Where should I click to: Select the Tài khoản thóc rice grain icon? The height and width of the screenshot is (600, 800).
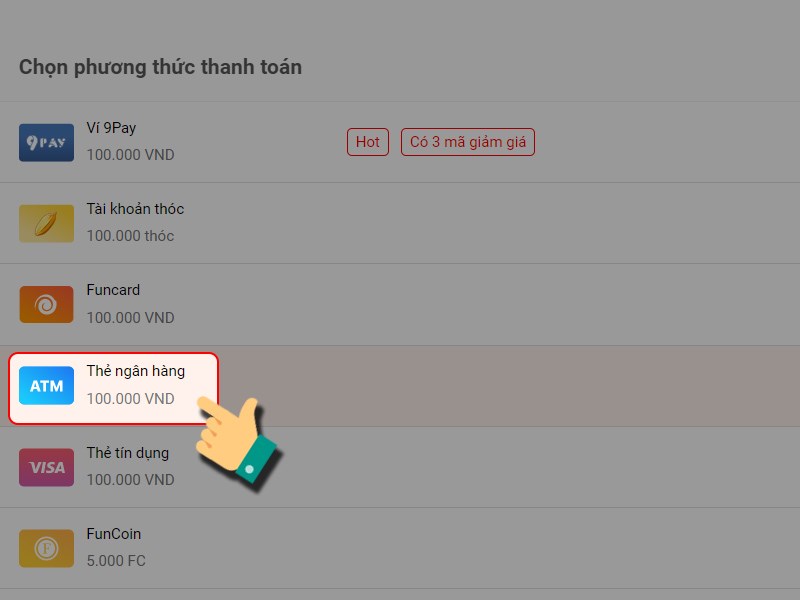46,223
